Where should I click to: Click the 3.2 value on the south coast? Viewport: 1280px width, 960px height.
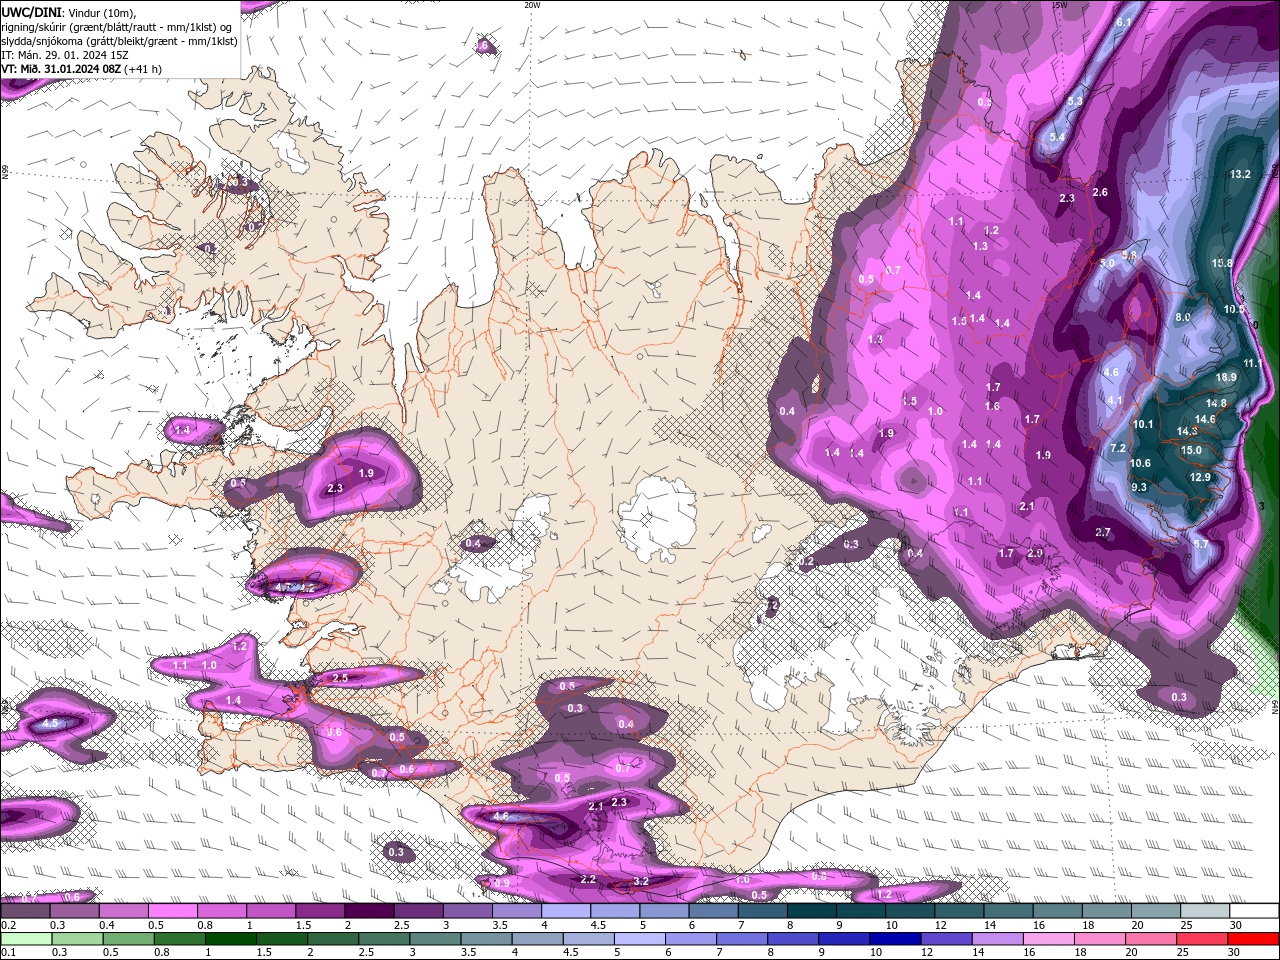(x=641, y=881)
